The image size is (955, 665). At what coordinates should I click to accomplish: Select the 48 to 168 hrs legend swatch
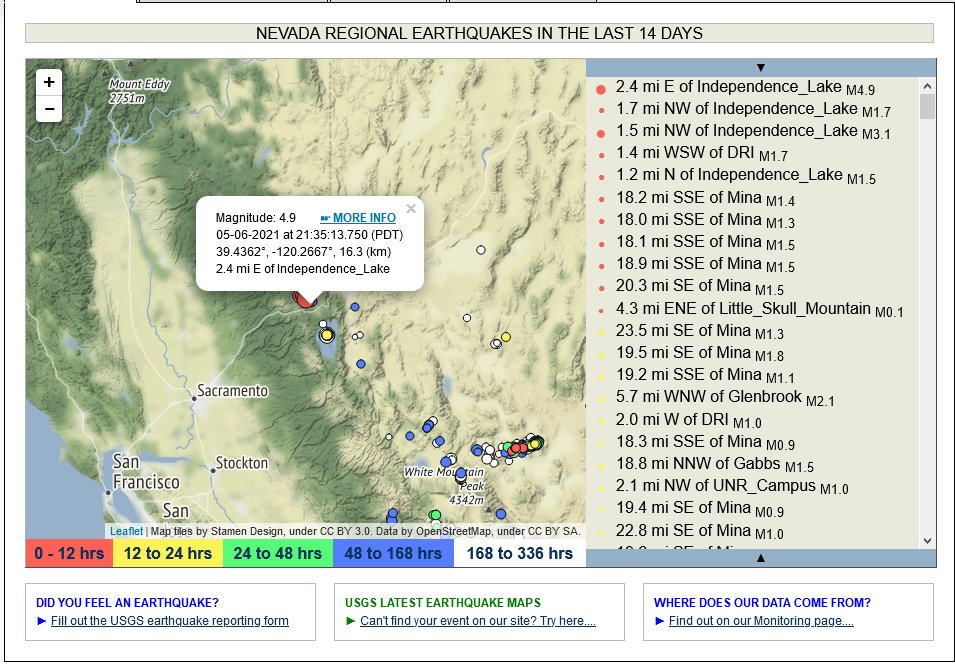click(x=393, y=554)
